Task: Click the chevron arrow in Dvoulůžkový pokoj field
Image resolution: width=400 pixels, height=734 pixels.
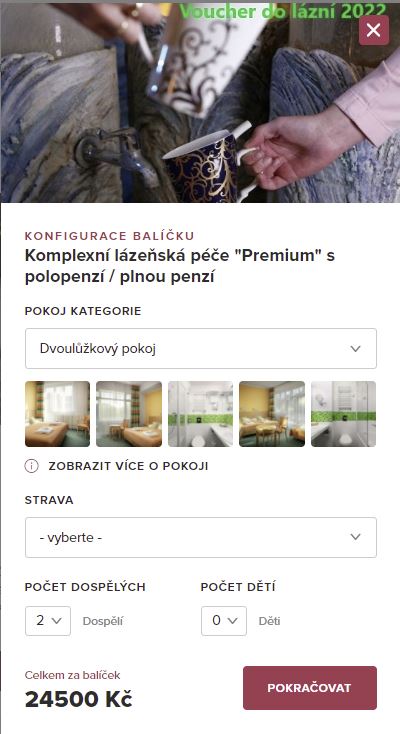Action: click(x=356, y=349)
